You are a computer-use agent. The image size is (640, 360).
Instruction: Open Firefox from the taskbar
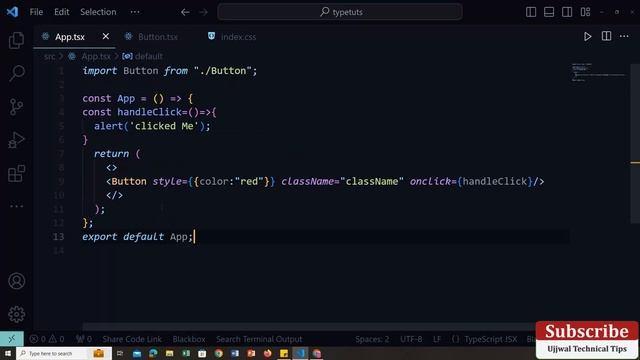pos(267,353)
